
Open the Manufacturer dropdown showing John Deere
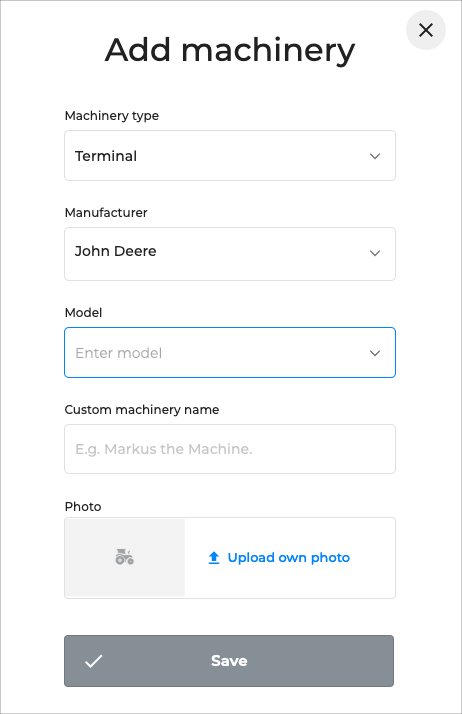pos(230,254)
